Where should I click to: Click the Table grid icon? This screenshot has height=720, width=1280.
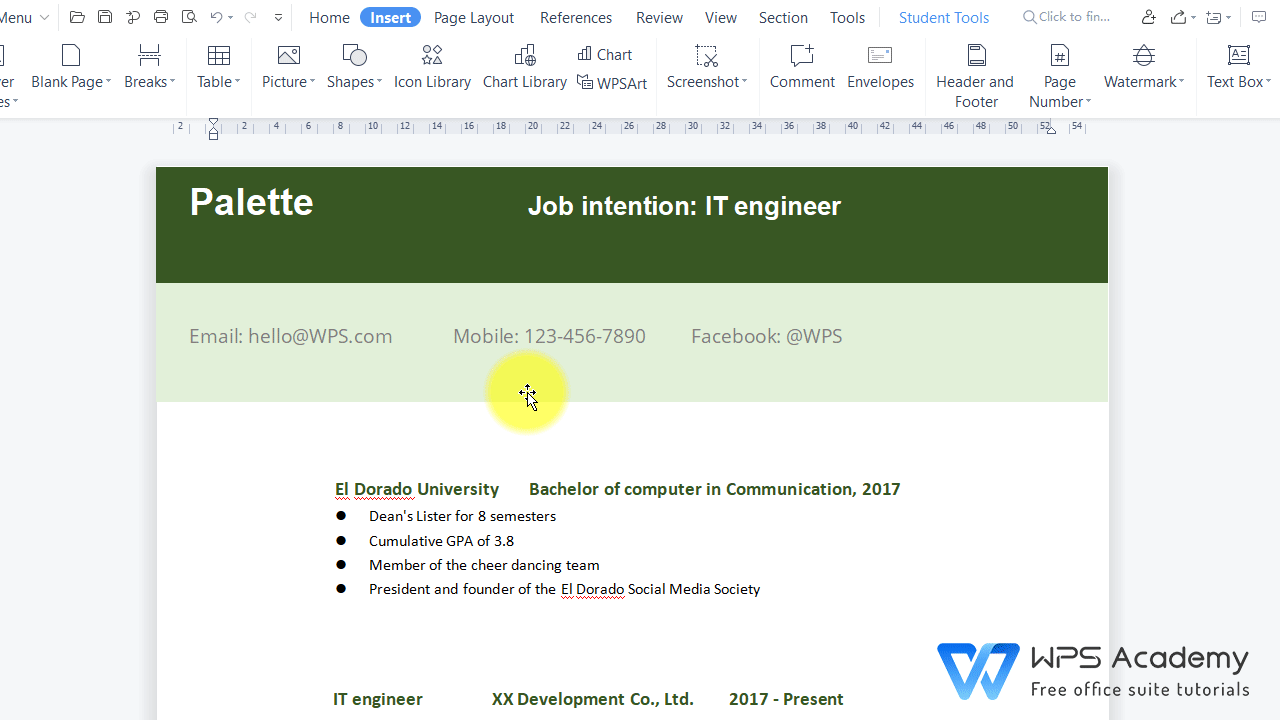coord(218,55)
